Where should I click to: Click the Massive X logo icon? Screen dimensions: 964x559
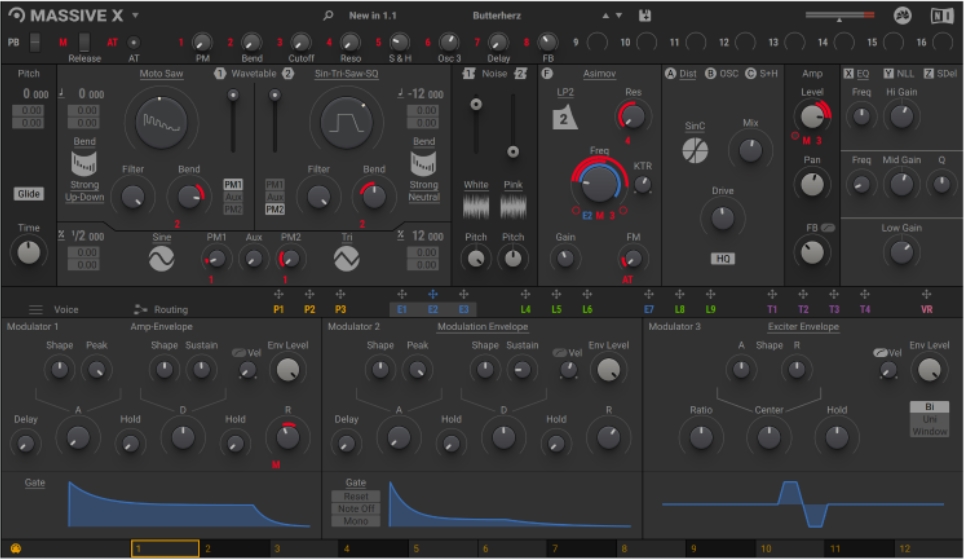point(17,15)
